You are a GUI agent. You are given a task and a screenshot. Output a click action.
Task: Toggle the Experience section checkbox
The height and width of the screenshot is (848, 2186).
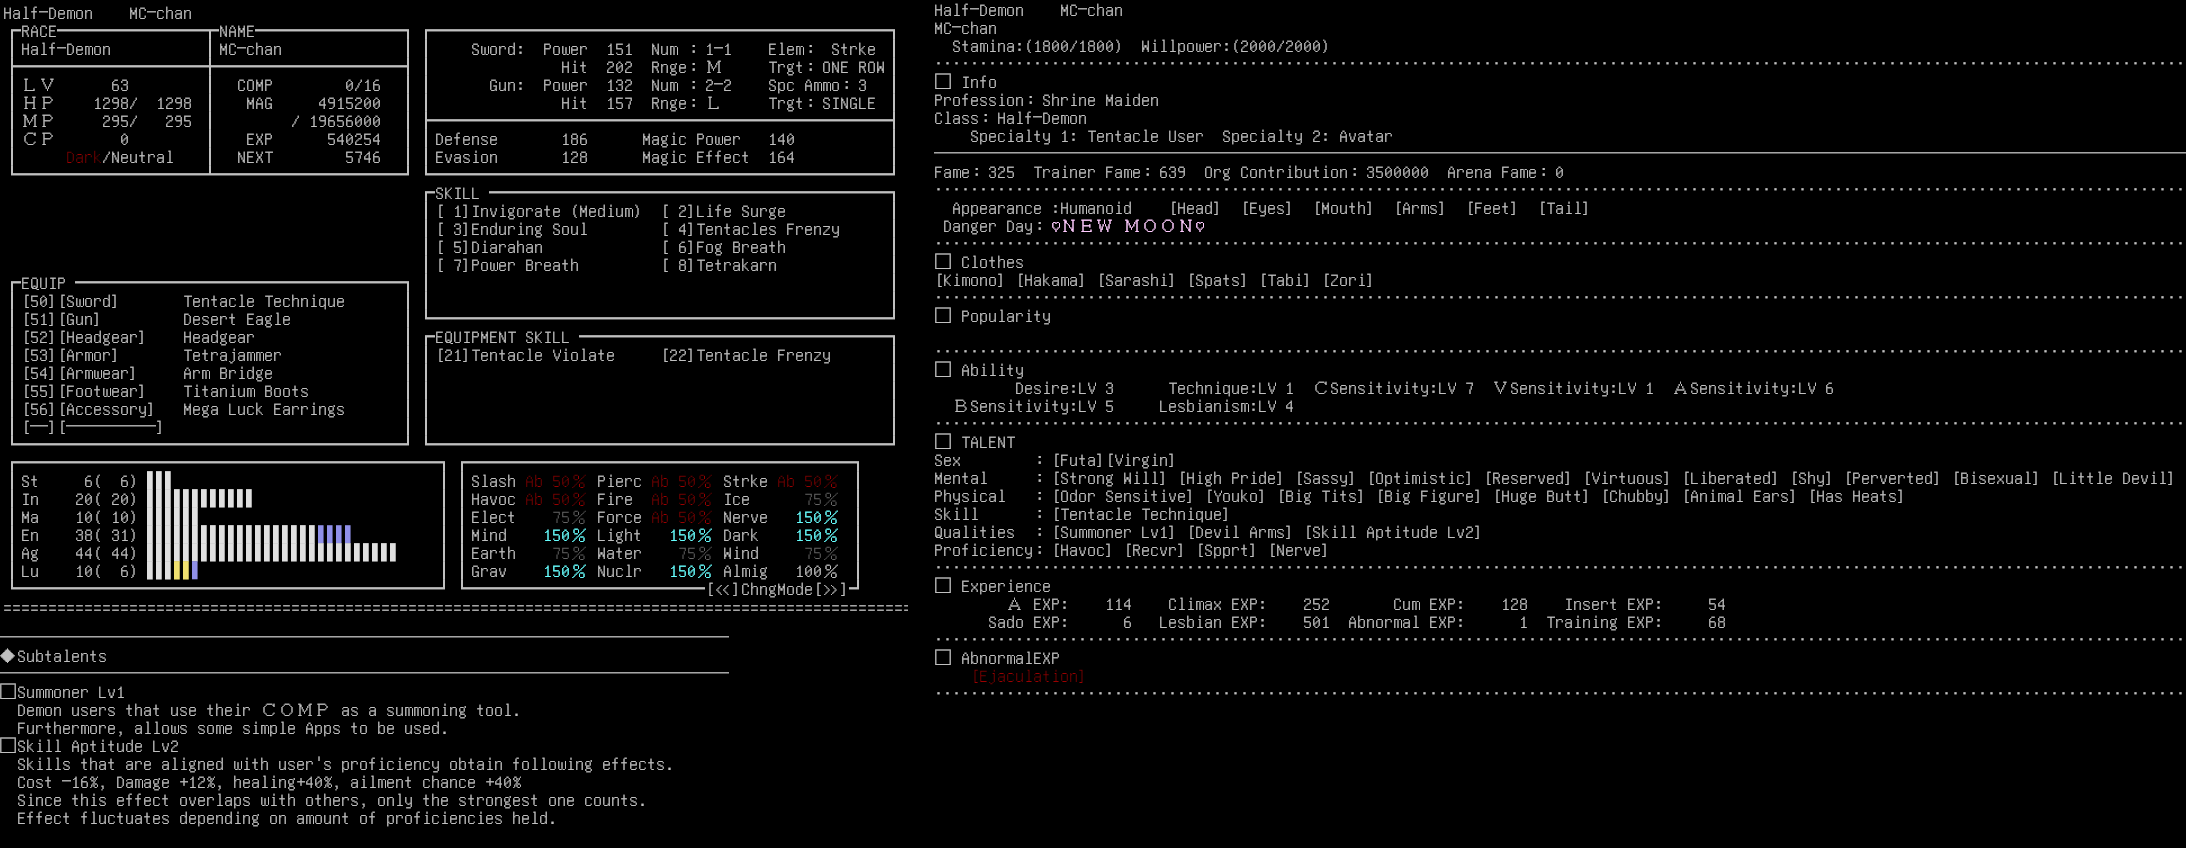pyautogui.click(x=943, y=586)
